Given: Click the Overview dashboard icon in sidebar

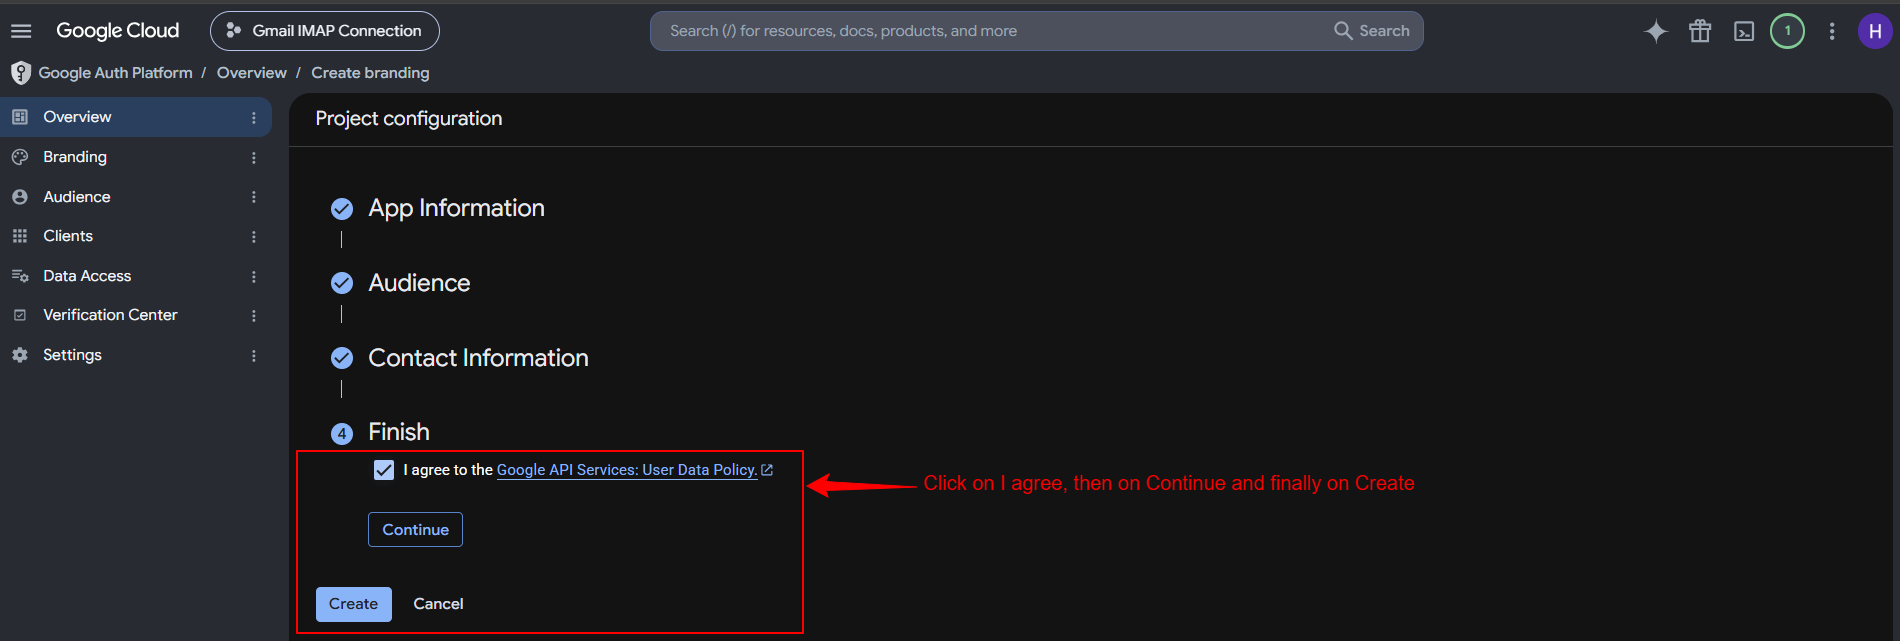Looking at the screenshot, I should (20, 117).
